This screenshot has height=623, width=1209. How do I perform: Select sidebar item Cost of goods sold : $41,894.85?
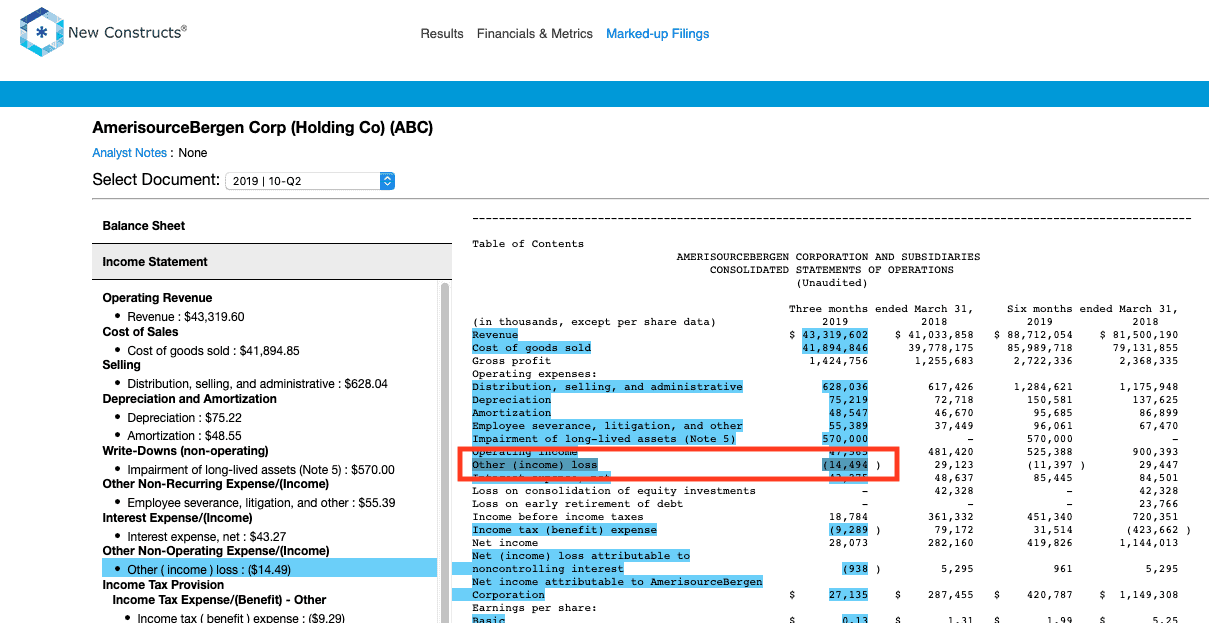tap(213, 351)
